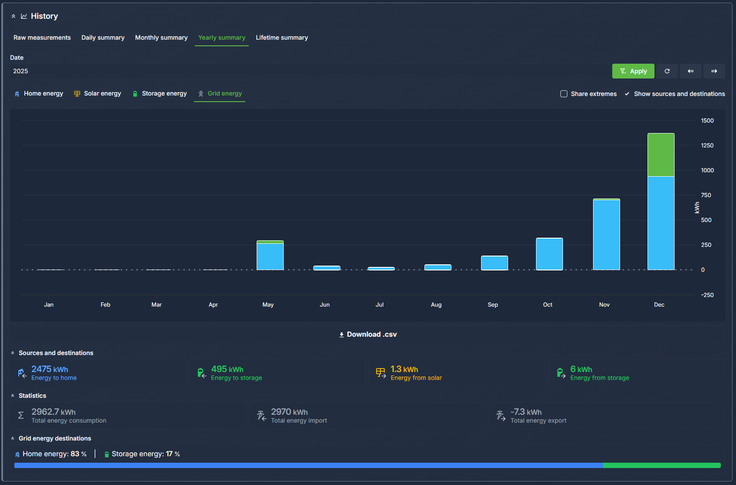The image size is (736, 485).
Task: Go to previous year with left arrow
Action: point(690,71)
